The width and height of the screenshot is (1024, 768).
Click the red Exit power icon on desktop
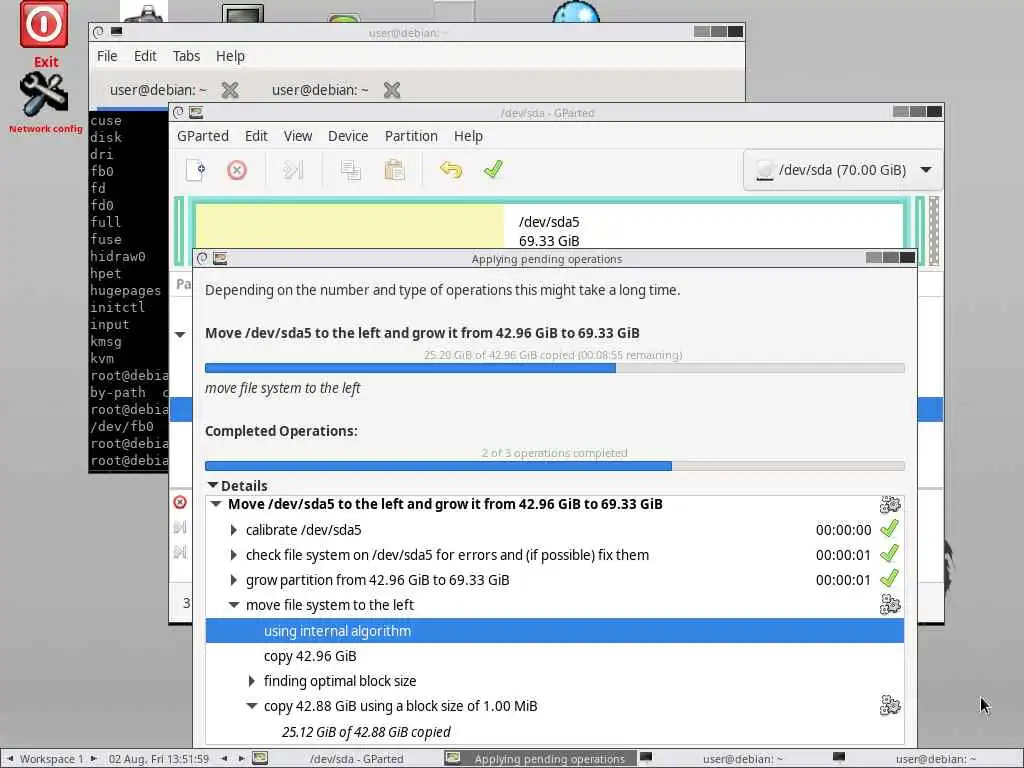(44, 25)
